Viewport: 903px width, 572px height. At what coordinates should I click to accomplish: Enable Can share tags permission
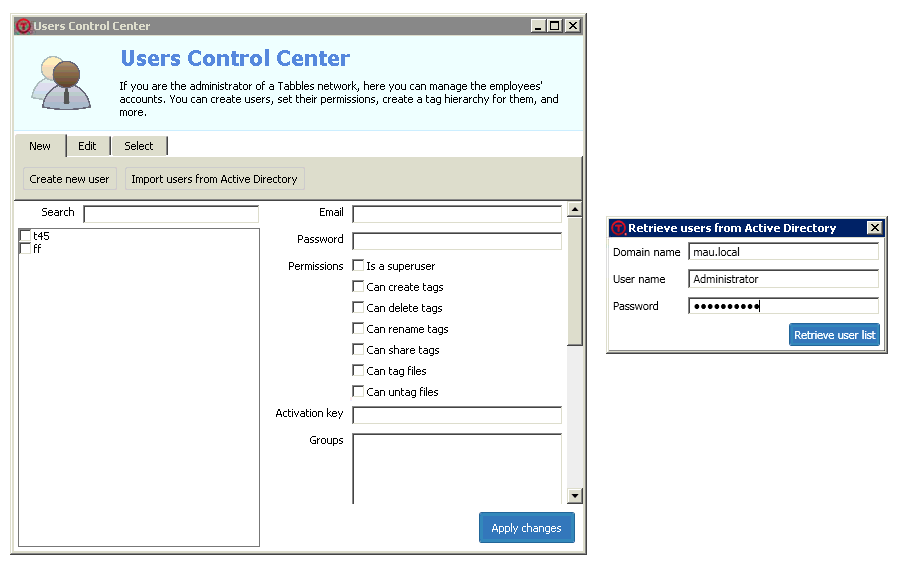point(358,350)
